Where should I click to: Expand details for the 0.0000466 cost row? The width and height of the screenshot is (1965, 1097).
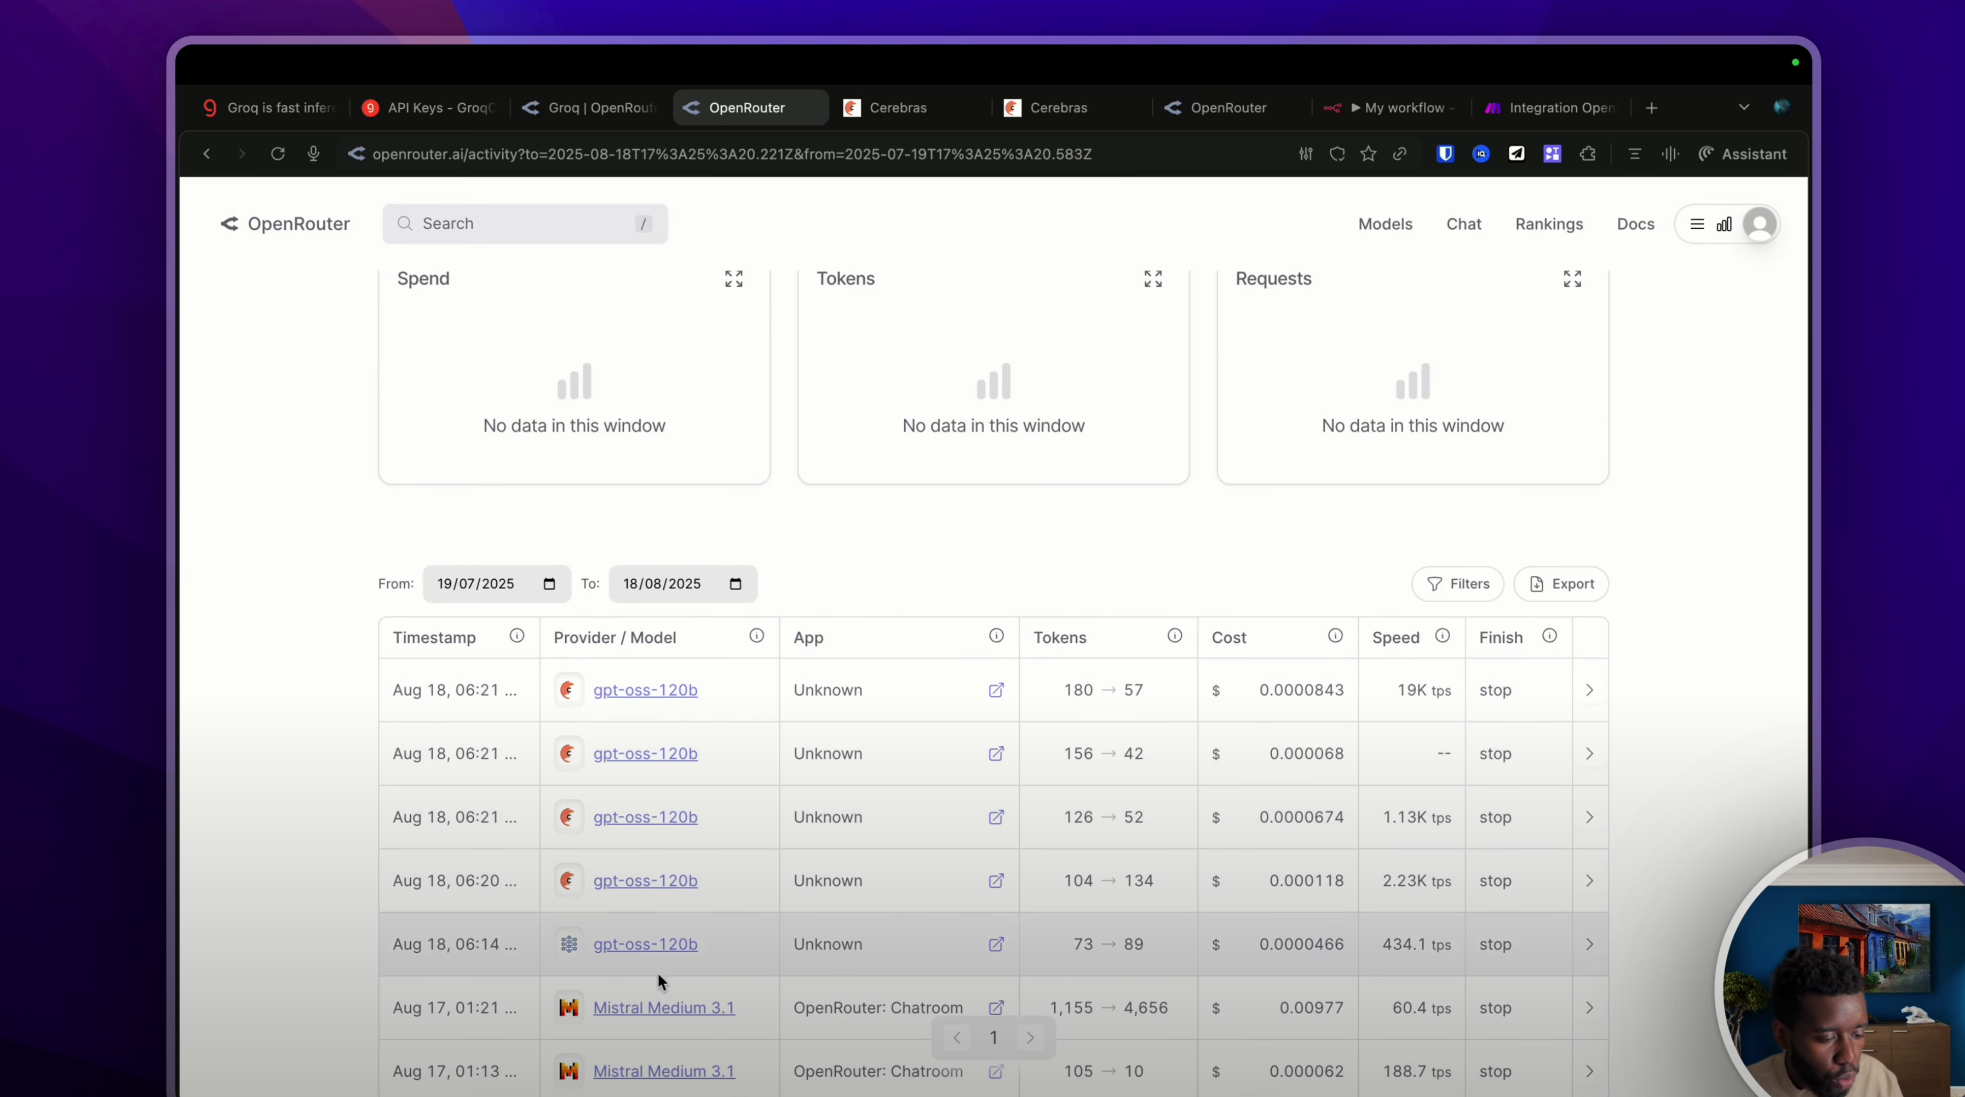click(x=1589, y=944)
